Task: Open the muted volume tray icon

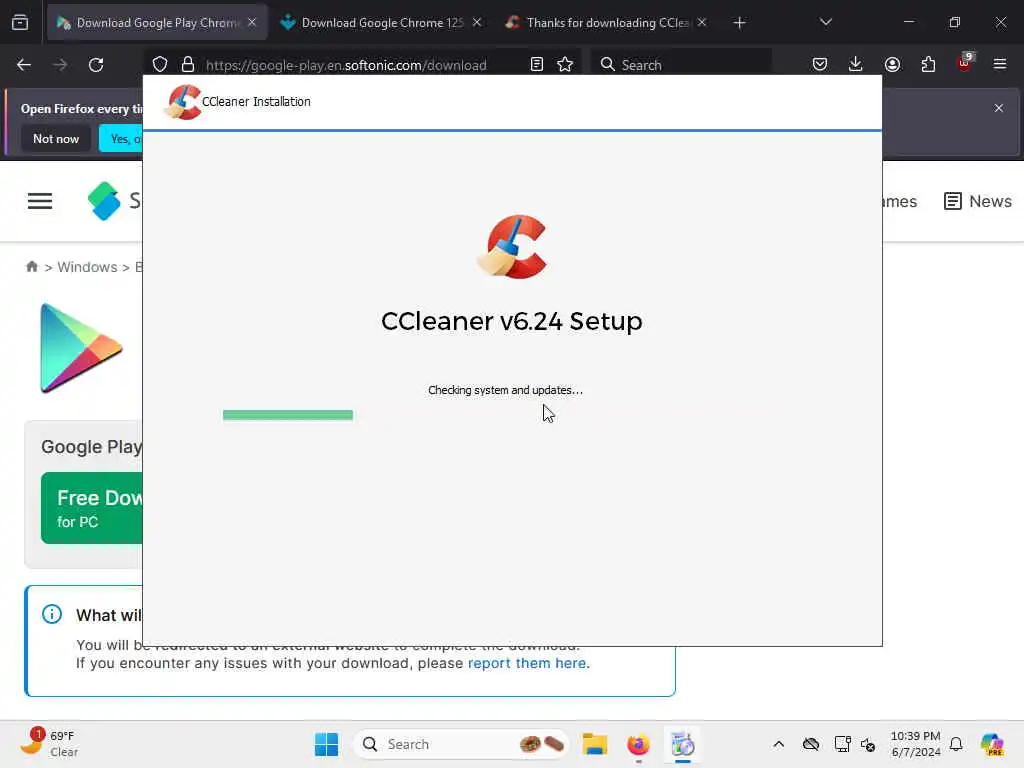Action: point(869,744)
